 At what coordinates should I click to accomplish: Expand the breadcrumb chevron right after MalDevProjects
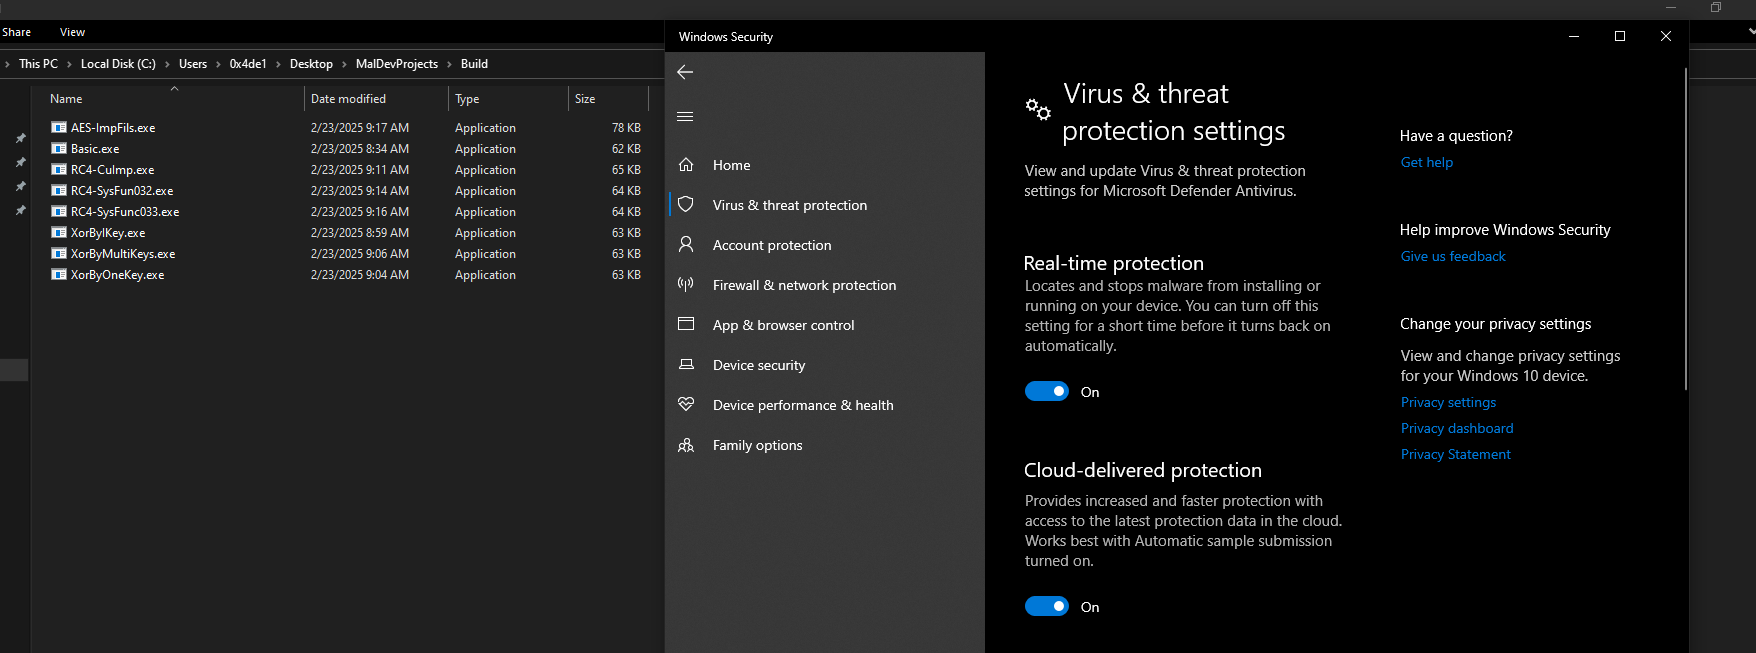point(449,64)
